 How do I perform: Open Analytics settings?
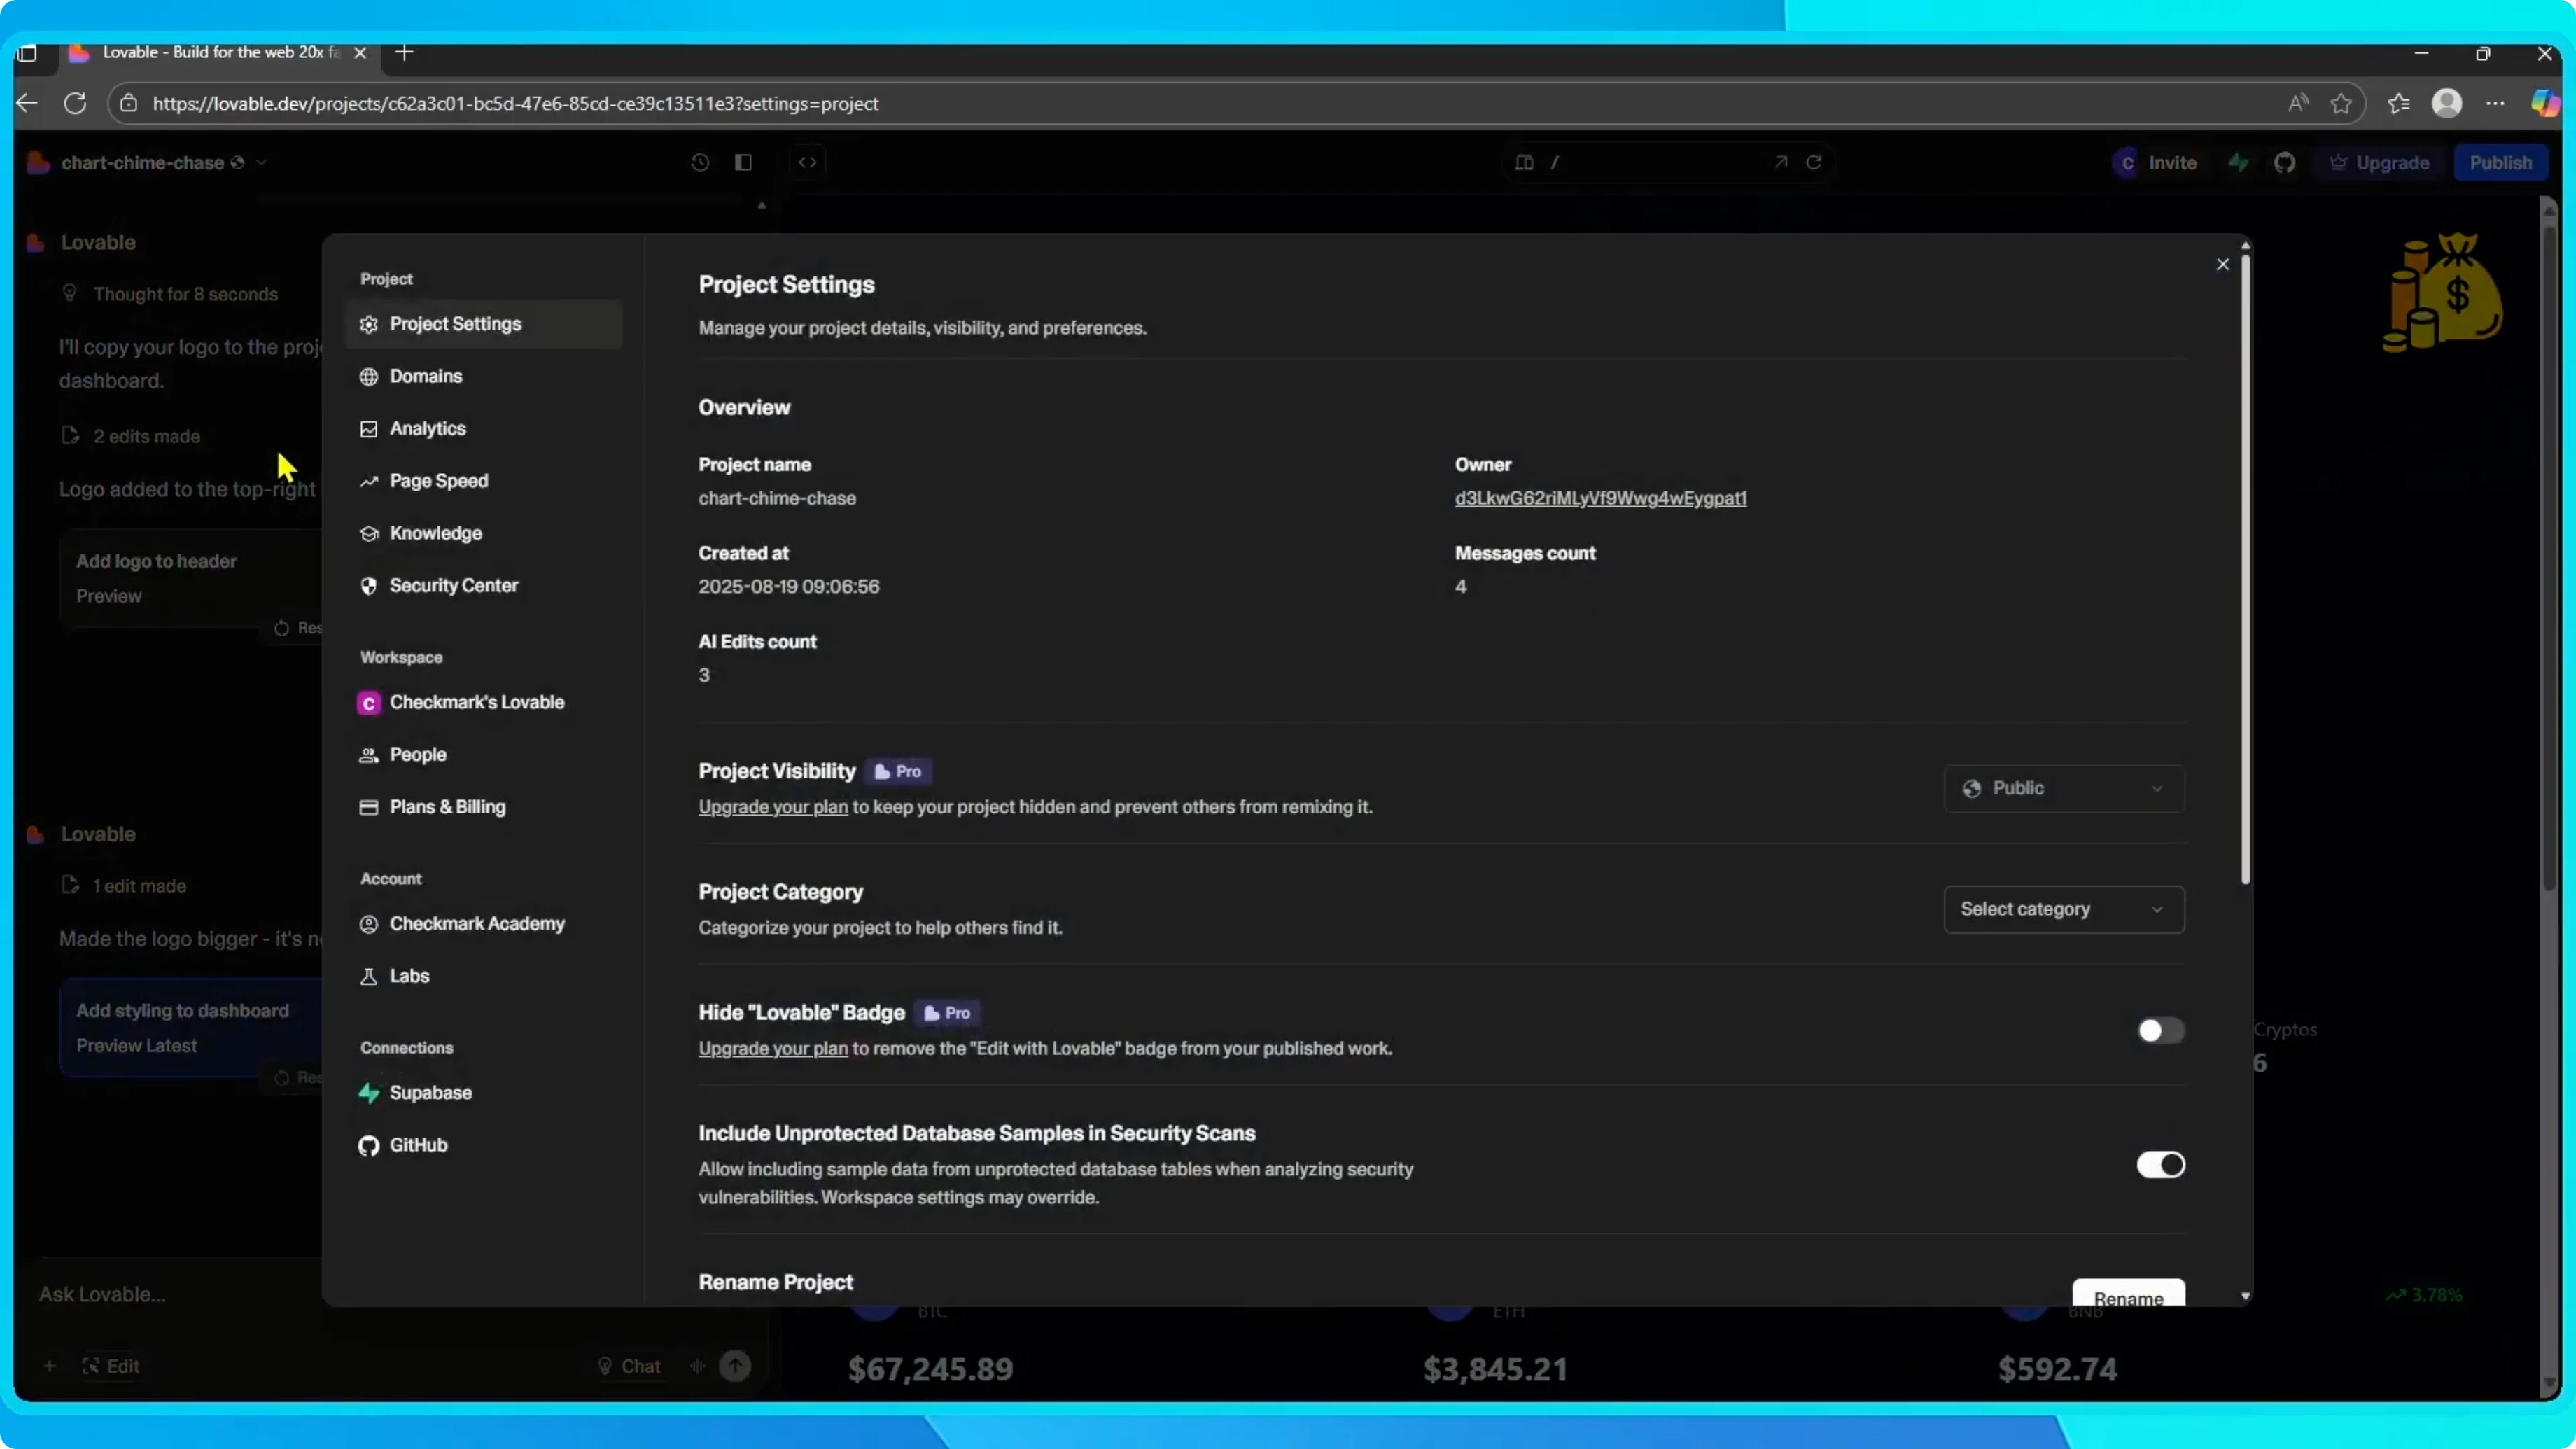click(x=484, y=429)
